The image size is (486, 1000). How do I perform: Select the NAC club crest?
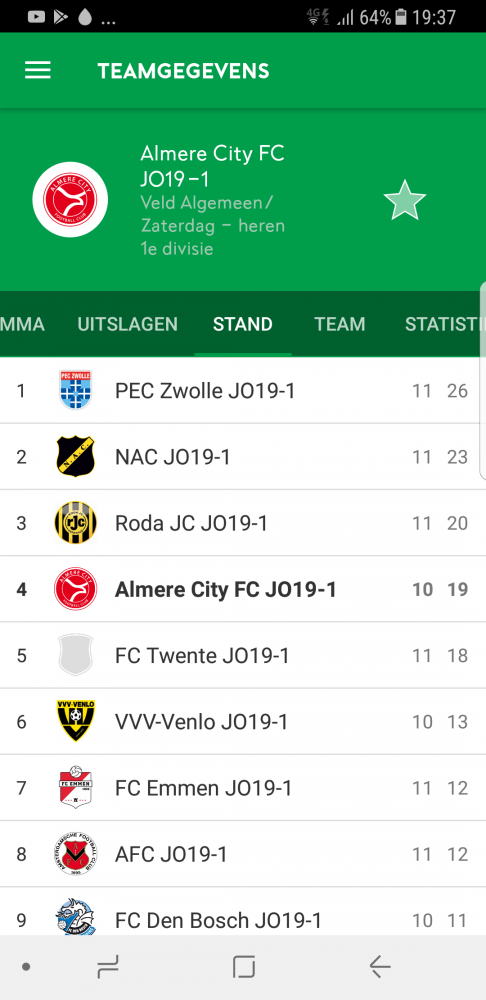click(75, 457)
